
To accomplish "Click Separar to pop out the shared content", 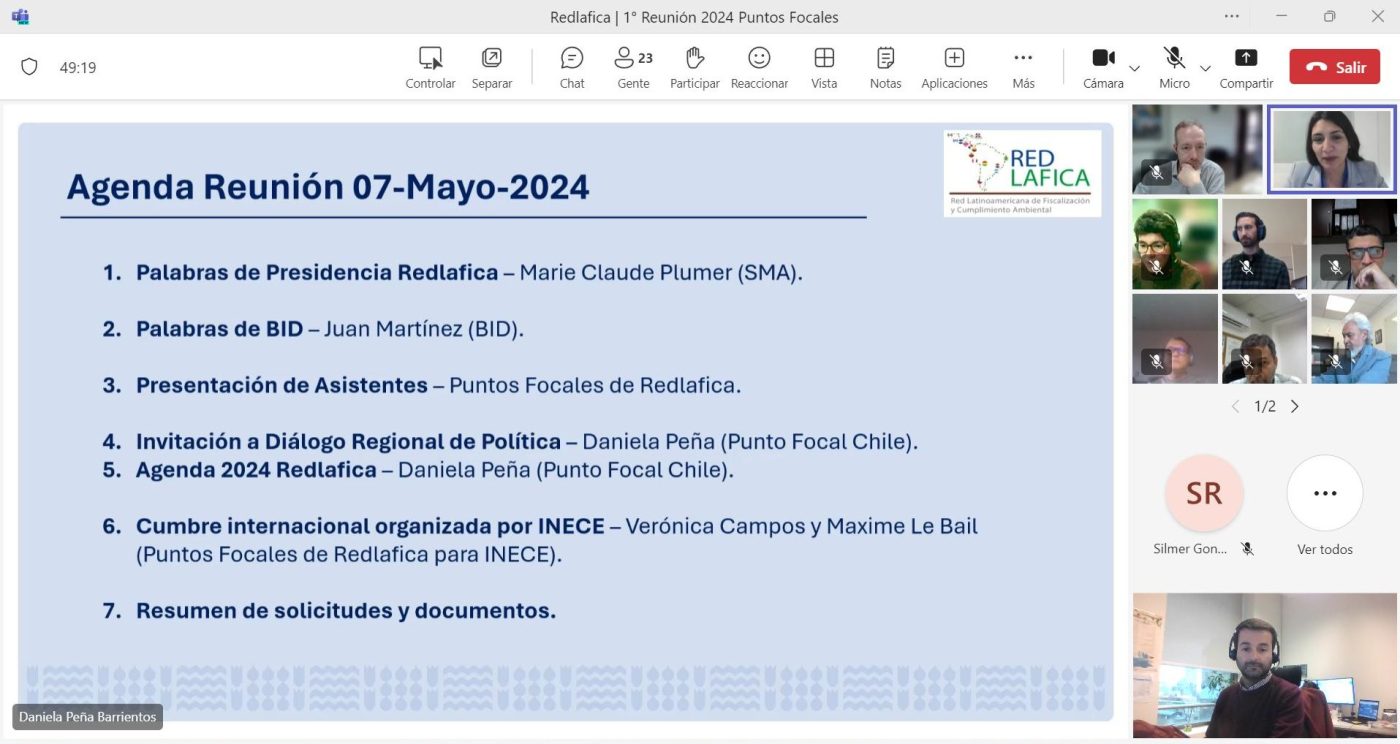I will 492,67.
